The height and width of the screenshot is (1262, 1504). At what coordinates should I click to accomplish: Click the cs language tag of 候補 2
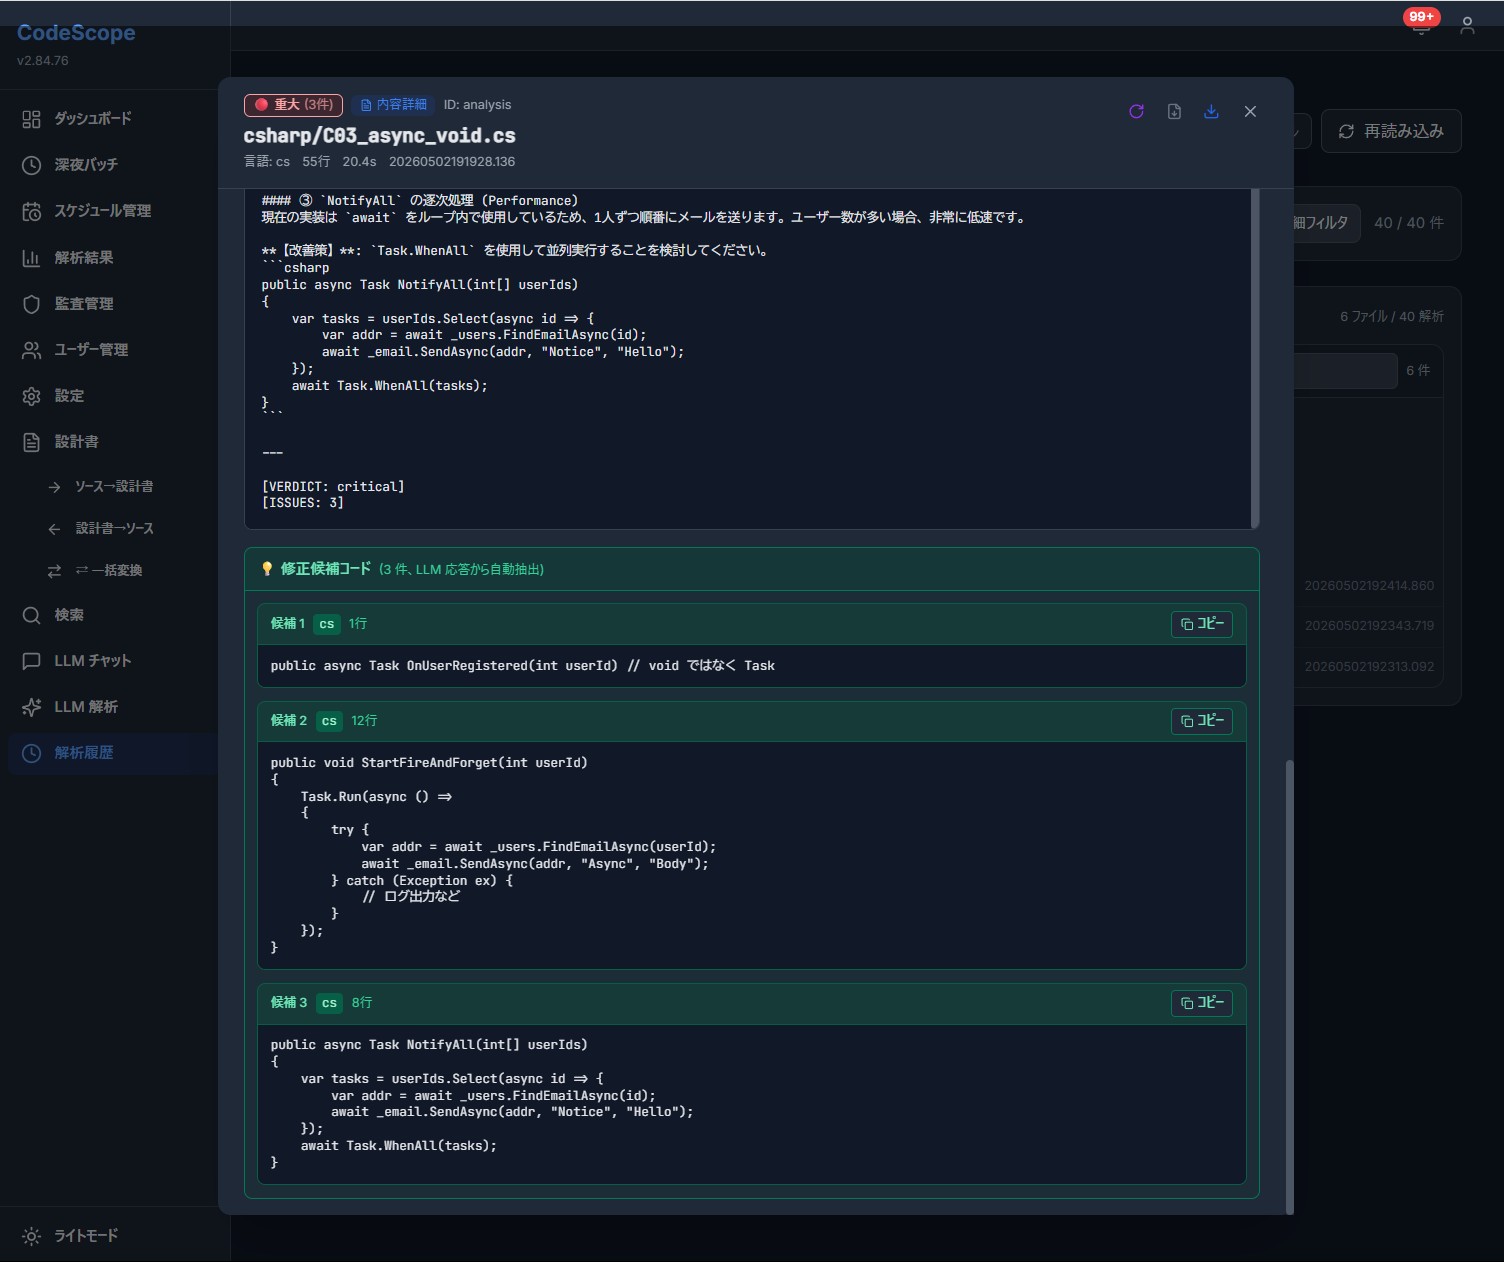point(329,721)
